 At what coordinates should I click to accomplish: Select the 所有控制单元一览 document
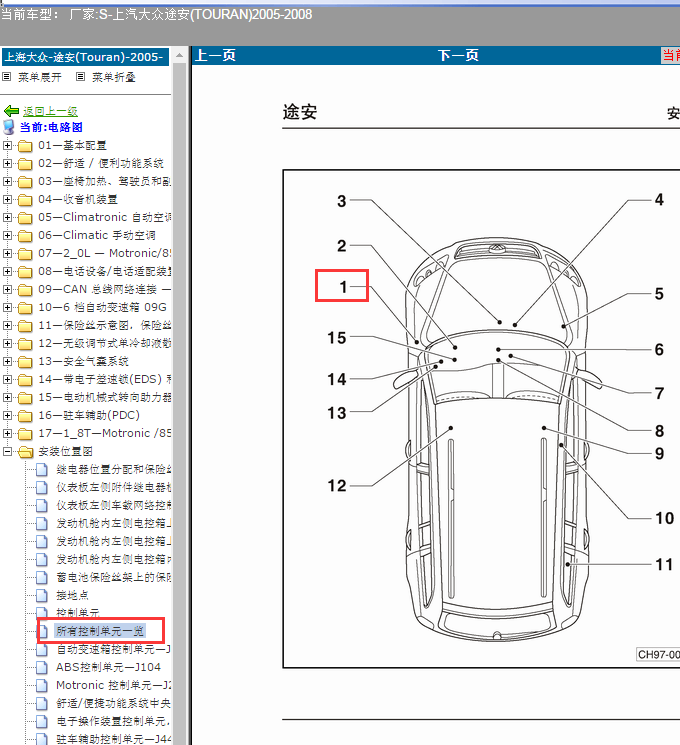[100, 631]
